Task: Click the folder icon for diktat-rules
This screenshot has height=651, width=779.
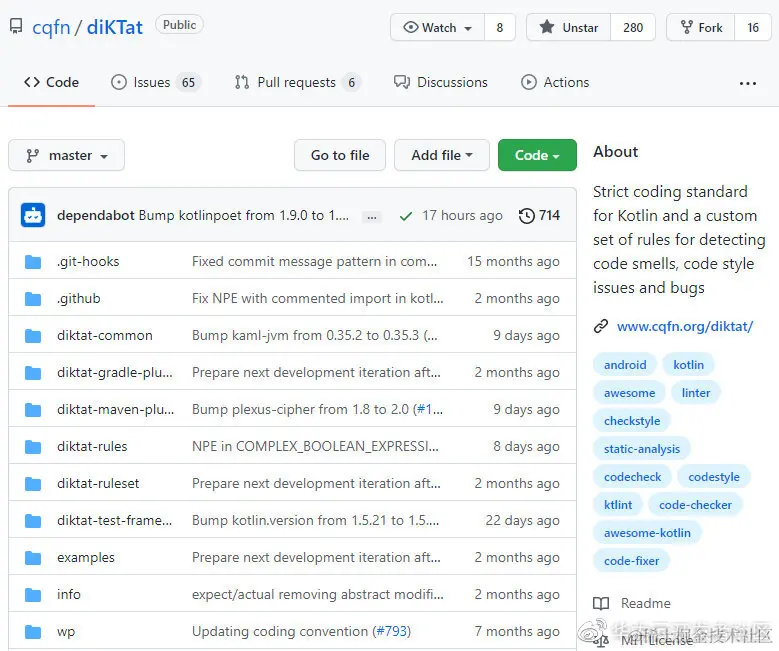Action: coord(33,447)
